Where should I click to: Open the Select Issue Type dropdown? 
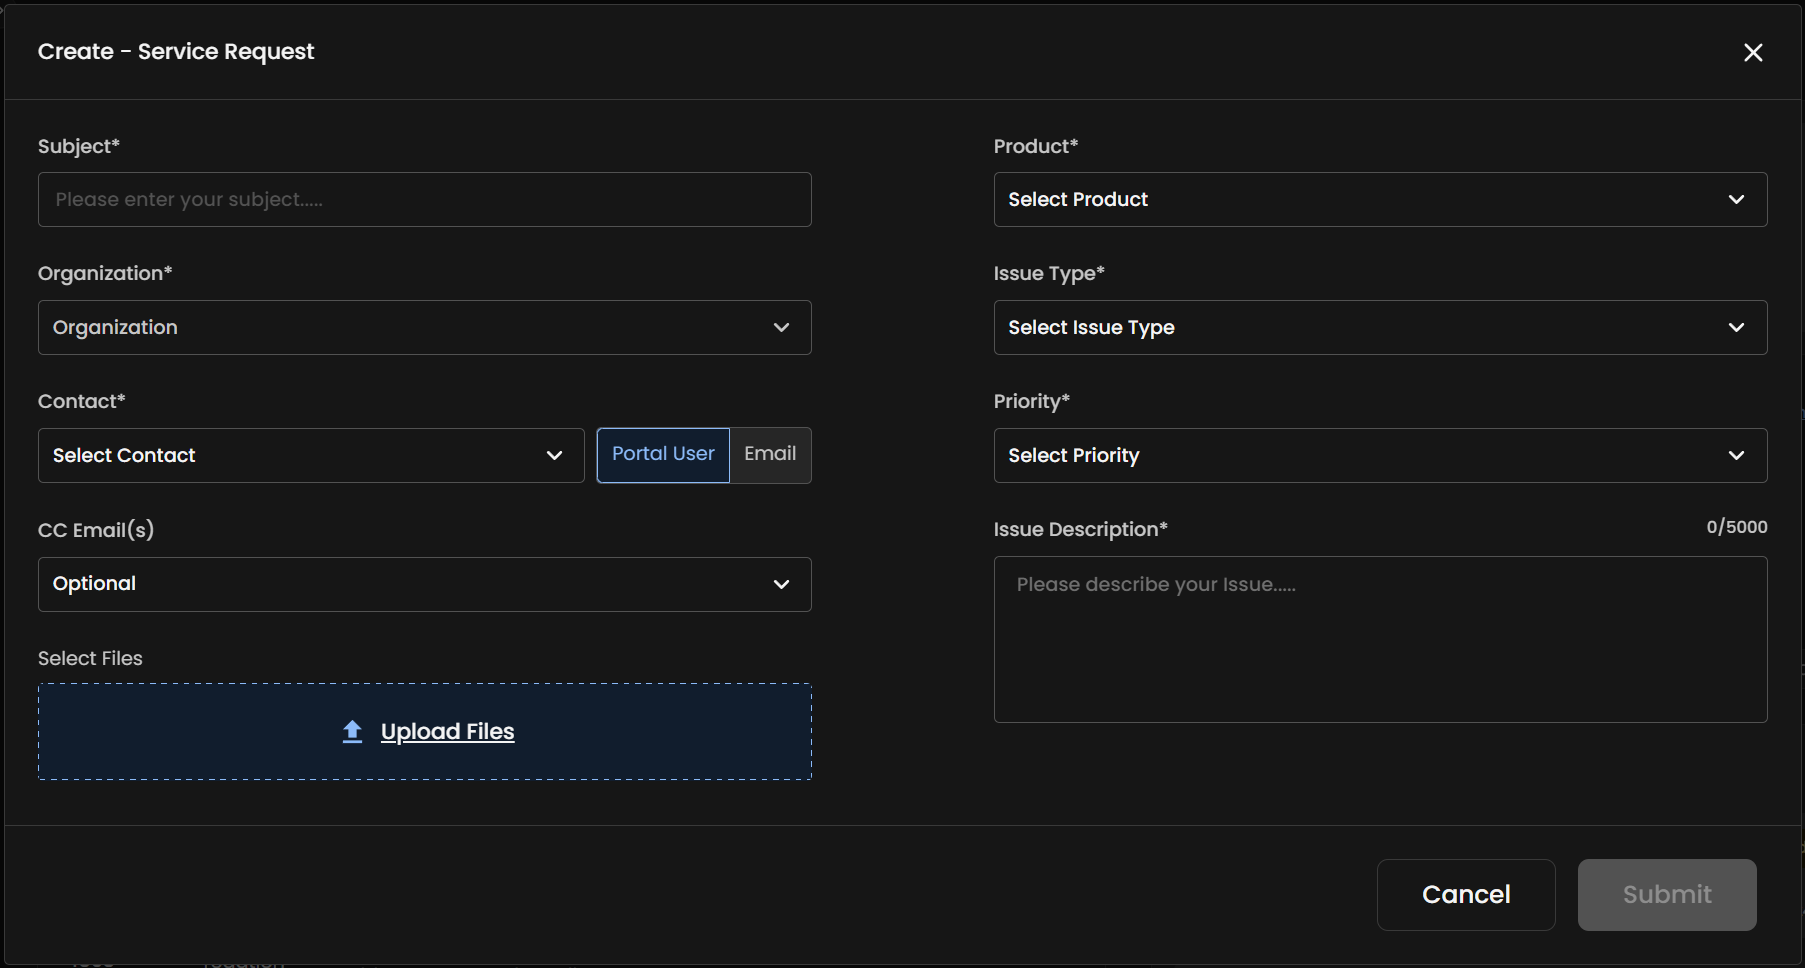click(1380, 327)
